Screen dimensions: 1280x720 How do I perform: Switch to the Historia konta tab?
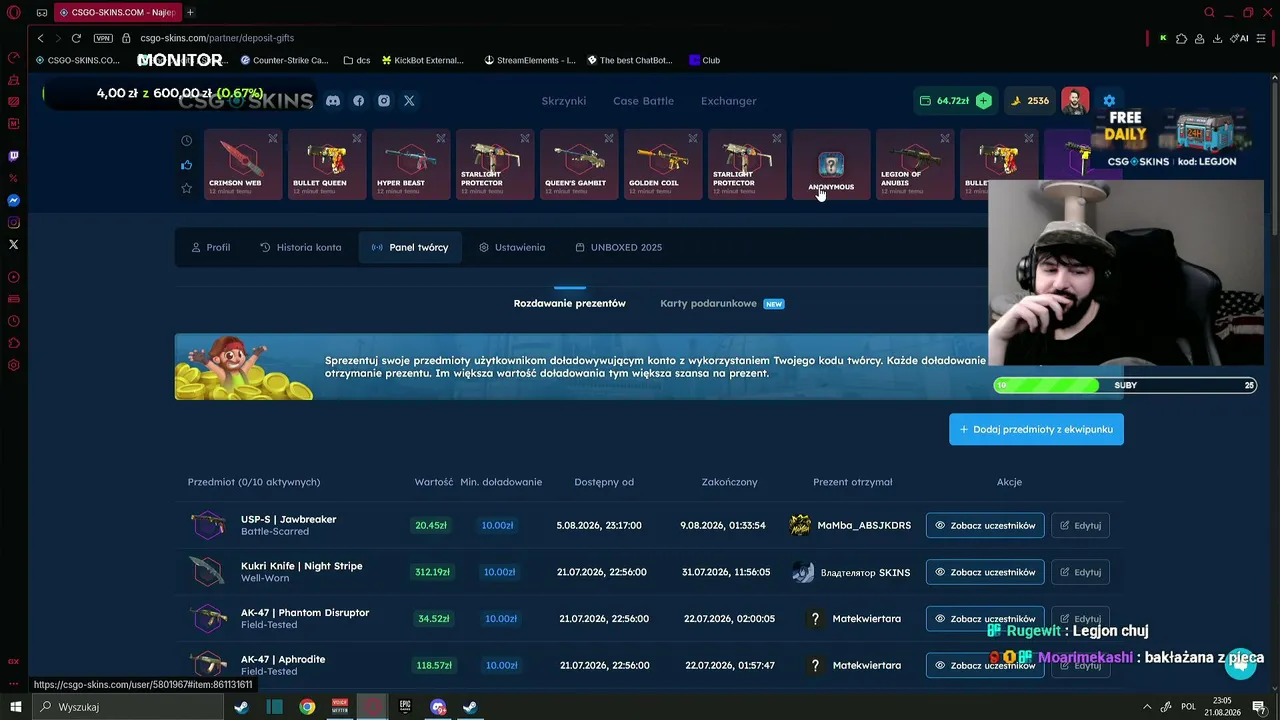click(300, 247)
